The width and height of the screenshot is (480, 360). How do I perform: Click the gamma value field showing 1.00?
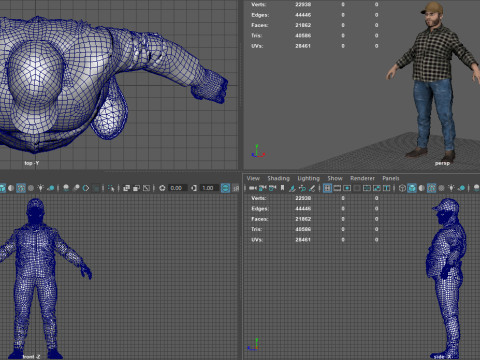coord(208,188)
